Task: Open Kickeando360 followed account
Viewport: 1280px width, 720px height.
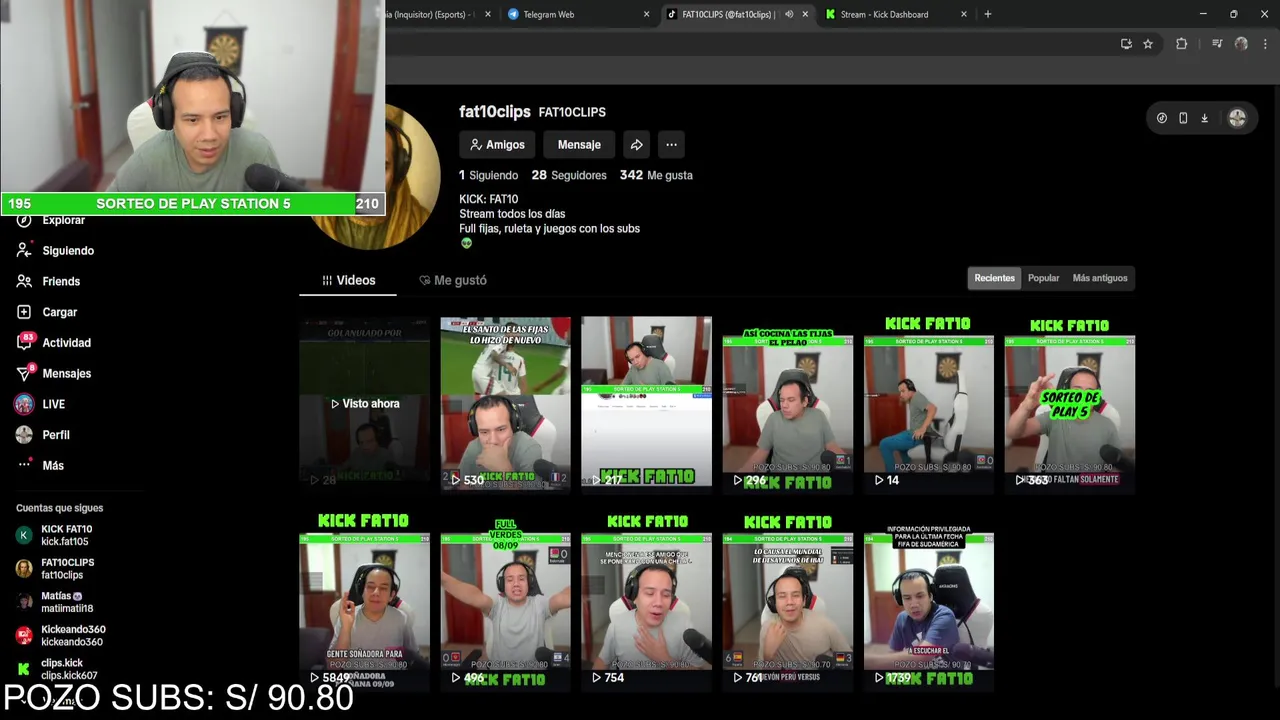Action: (x=60, y=636)
